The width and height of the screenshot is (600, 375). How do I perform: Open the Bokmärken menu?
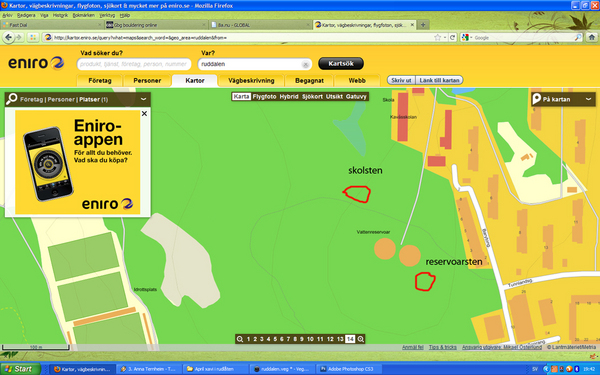(x=83, y=15)
